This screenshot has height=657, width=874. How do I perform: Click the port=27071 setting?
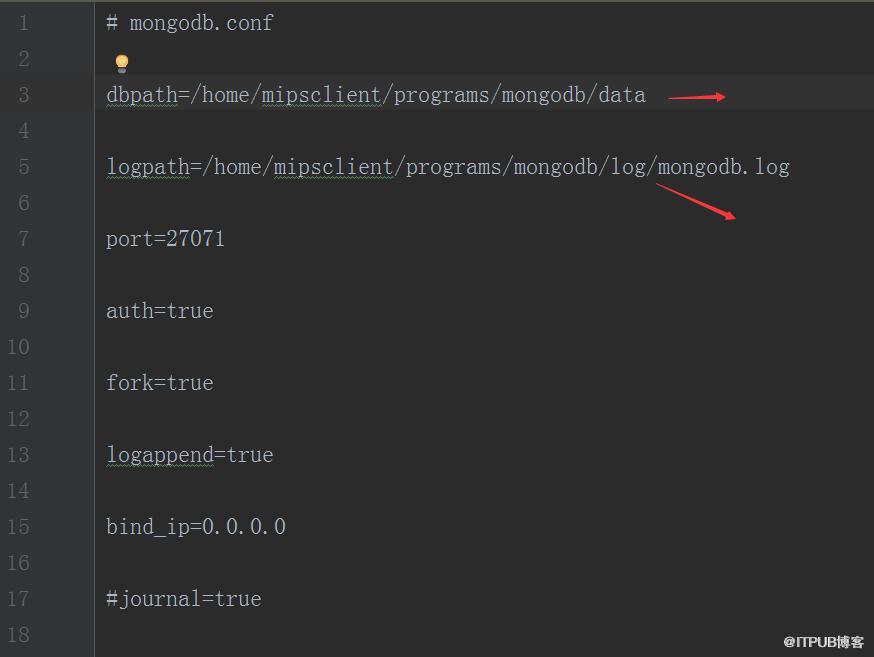165,239
